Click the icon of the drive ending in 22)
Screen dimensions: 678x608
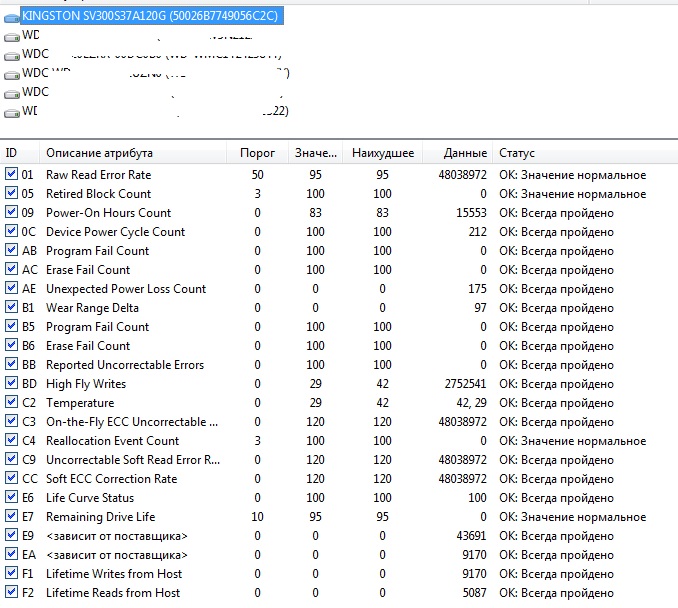(x=12, y=113)
